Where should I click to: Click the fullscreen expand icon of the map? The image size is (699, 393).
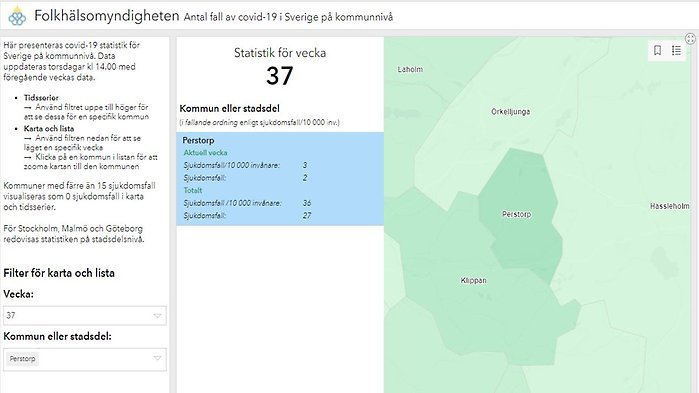(x=690, y=39)
